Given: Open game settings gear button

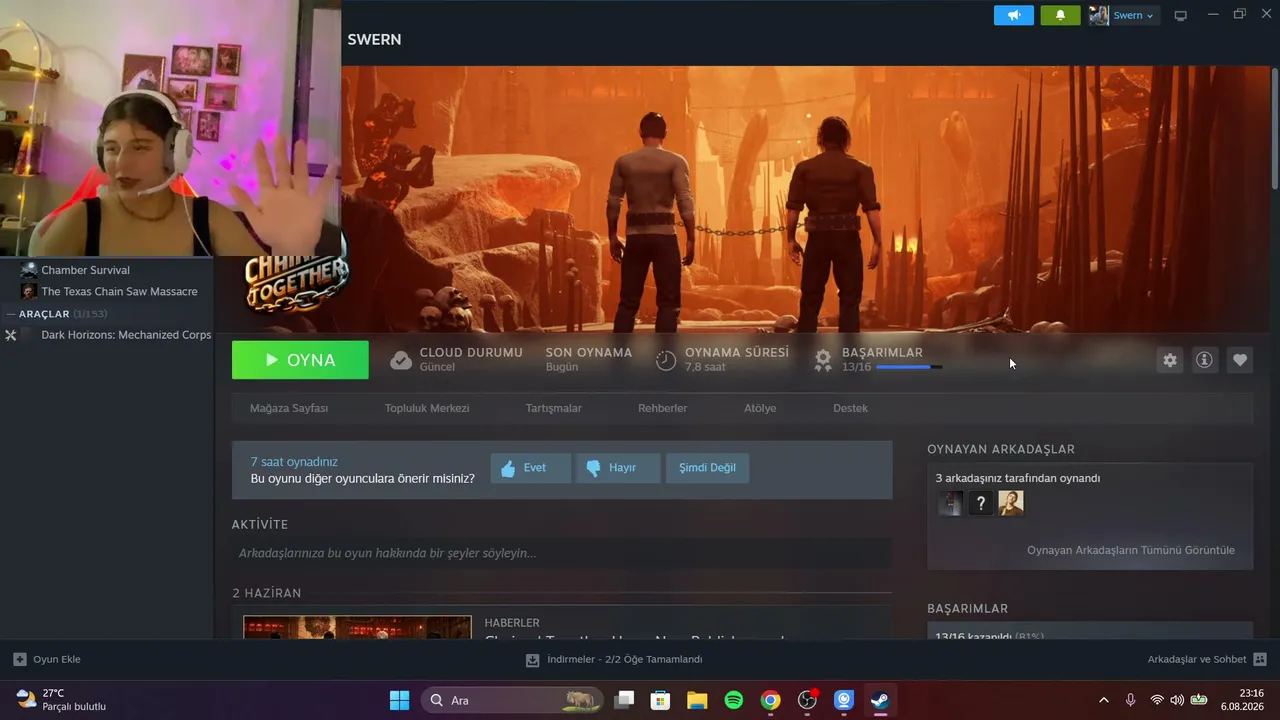Looking at the screenshot, I should (x=1170, y=360).
